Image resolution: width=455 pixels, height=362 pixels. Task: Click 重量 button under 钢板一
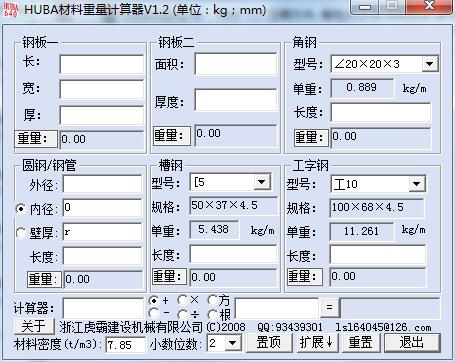(x=36, y=138)
